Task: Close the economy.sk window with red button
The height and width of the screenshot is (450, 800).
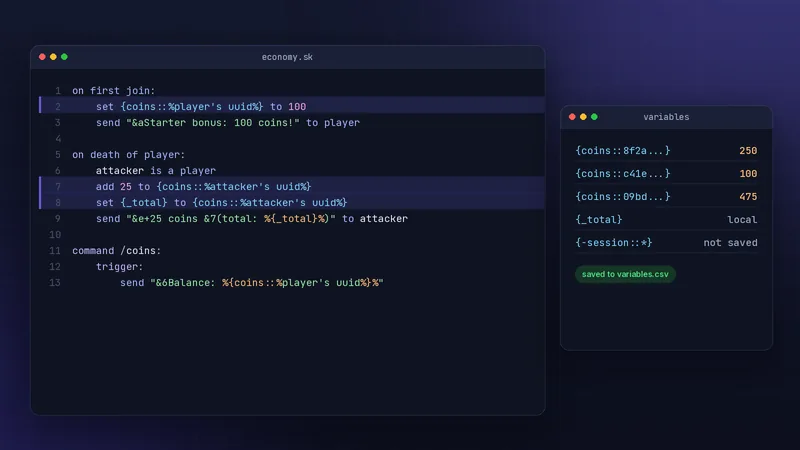Action: point(42,57)
